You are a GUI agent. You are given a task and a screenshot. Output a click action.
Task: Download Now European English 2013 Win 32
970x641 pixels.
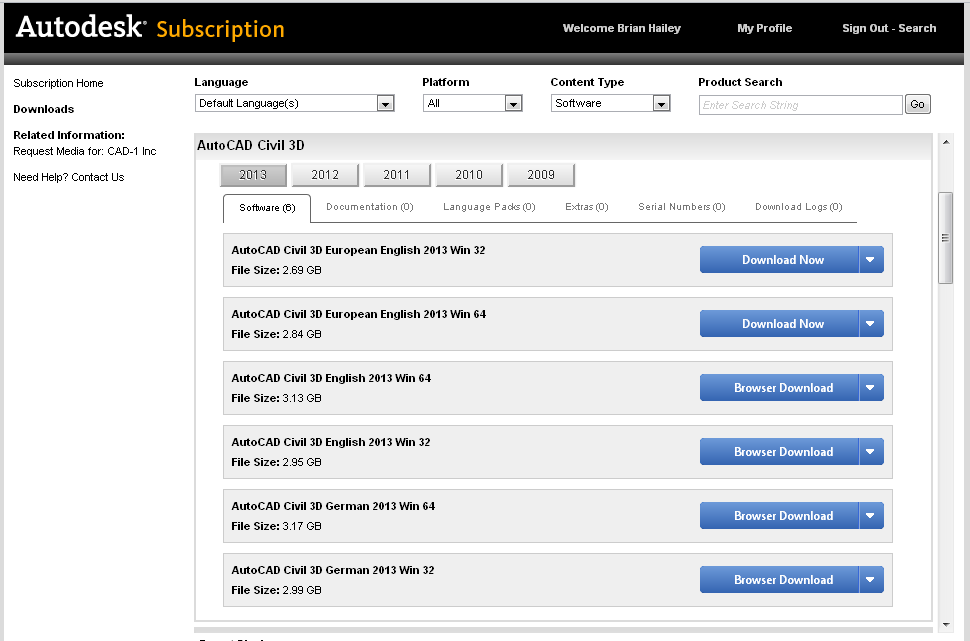coord(779,260)
